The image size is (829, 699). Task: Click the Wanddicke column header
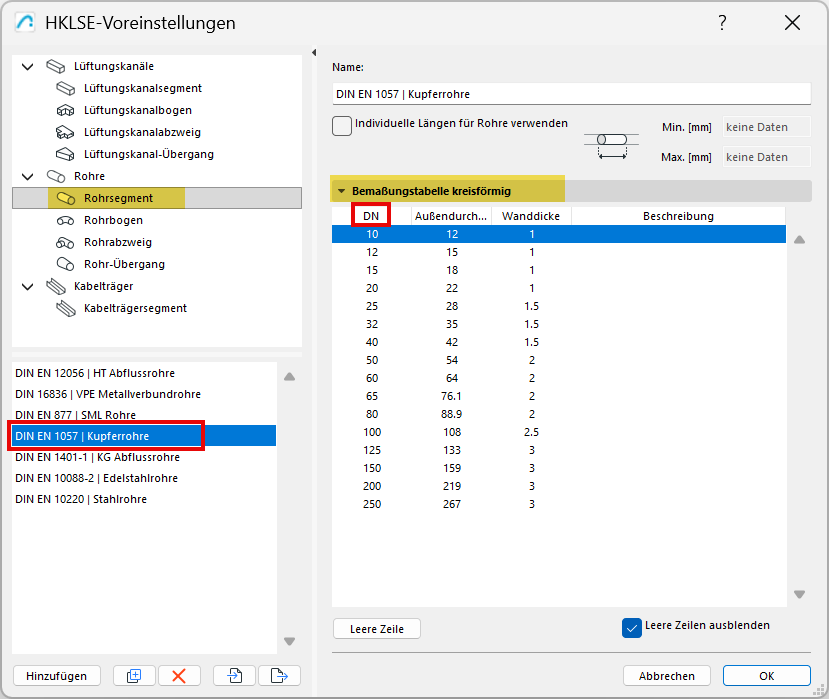pyautogui.click(x=531, y=216)
